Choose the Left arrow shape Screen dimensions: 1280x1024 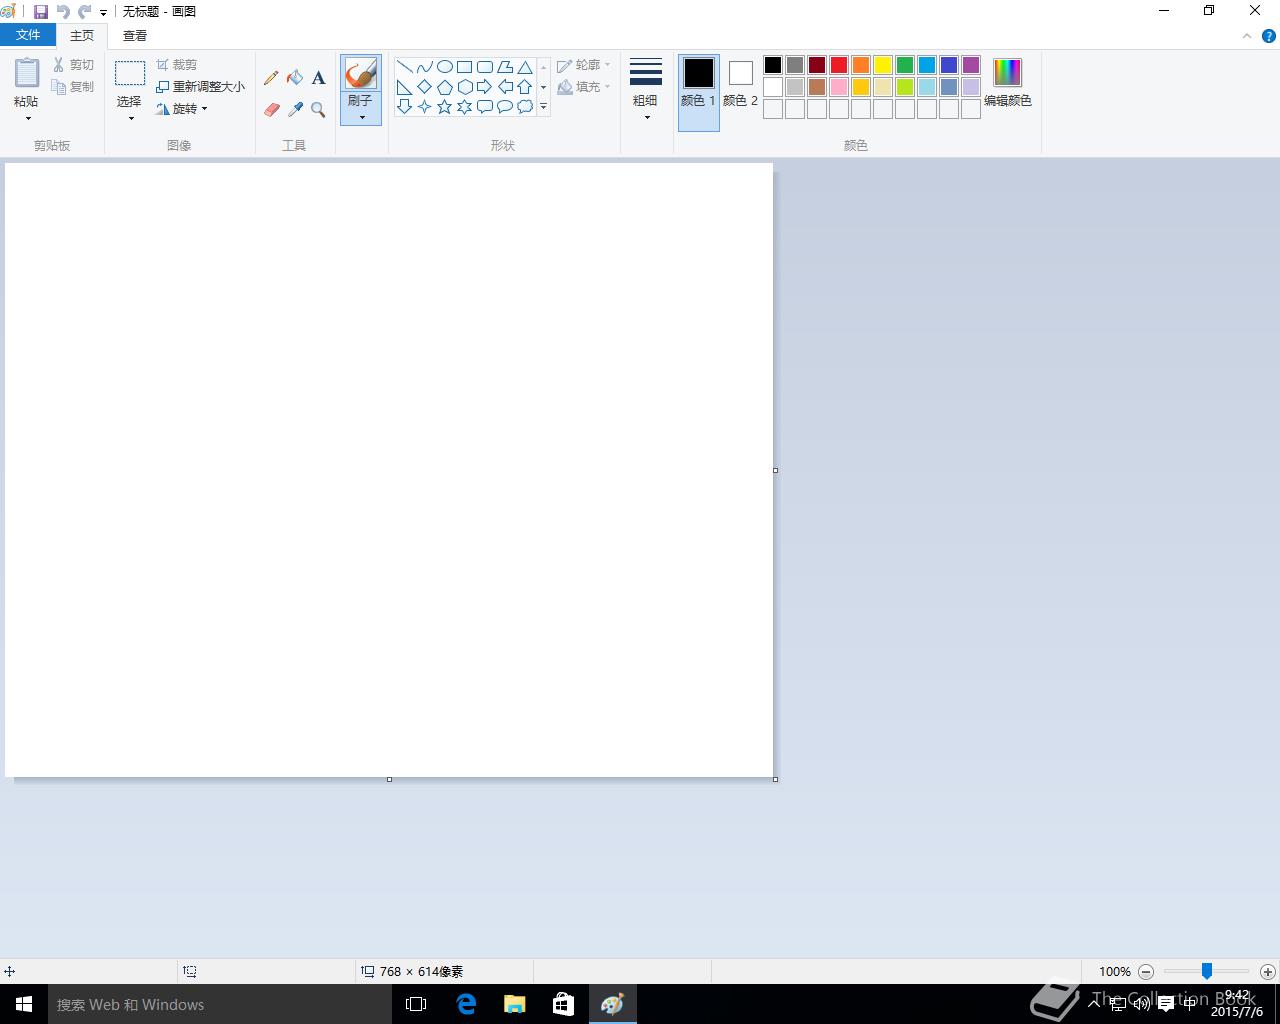tap(505, 87)
